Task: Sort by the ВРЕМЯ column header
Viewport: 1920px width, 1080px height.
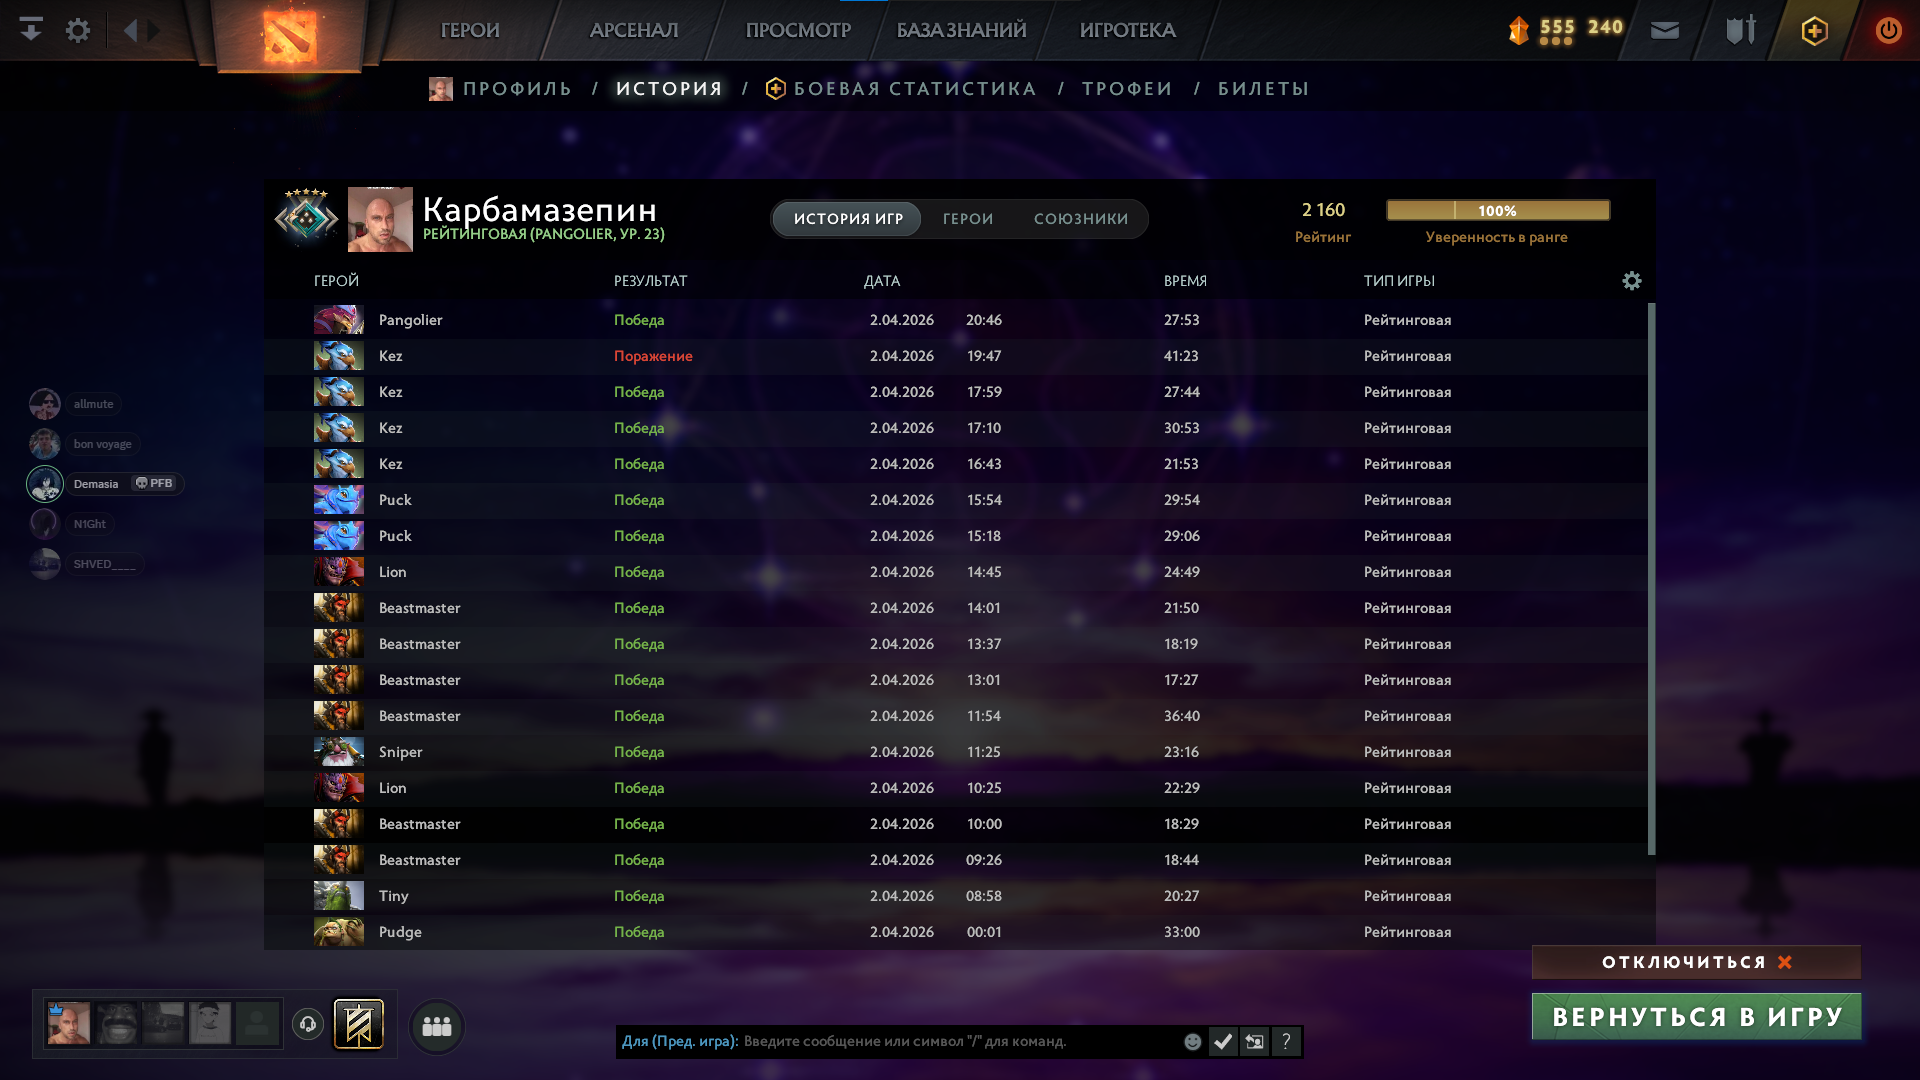Action: [1185, 281]
